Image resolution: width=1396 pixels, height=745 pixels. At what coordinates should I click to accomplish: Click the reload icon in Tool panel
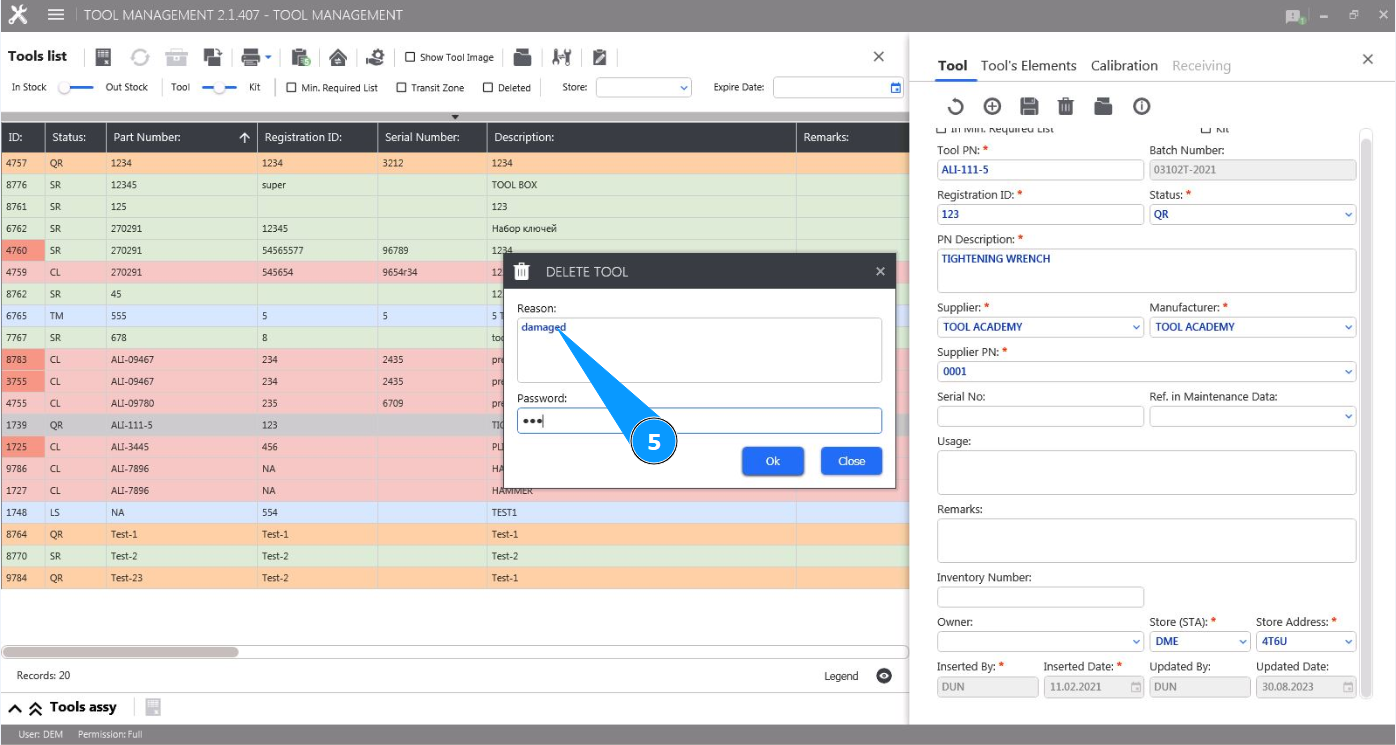point(955,106)
